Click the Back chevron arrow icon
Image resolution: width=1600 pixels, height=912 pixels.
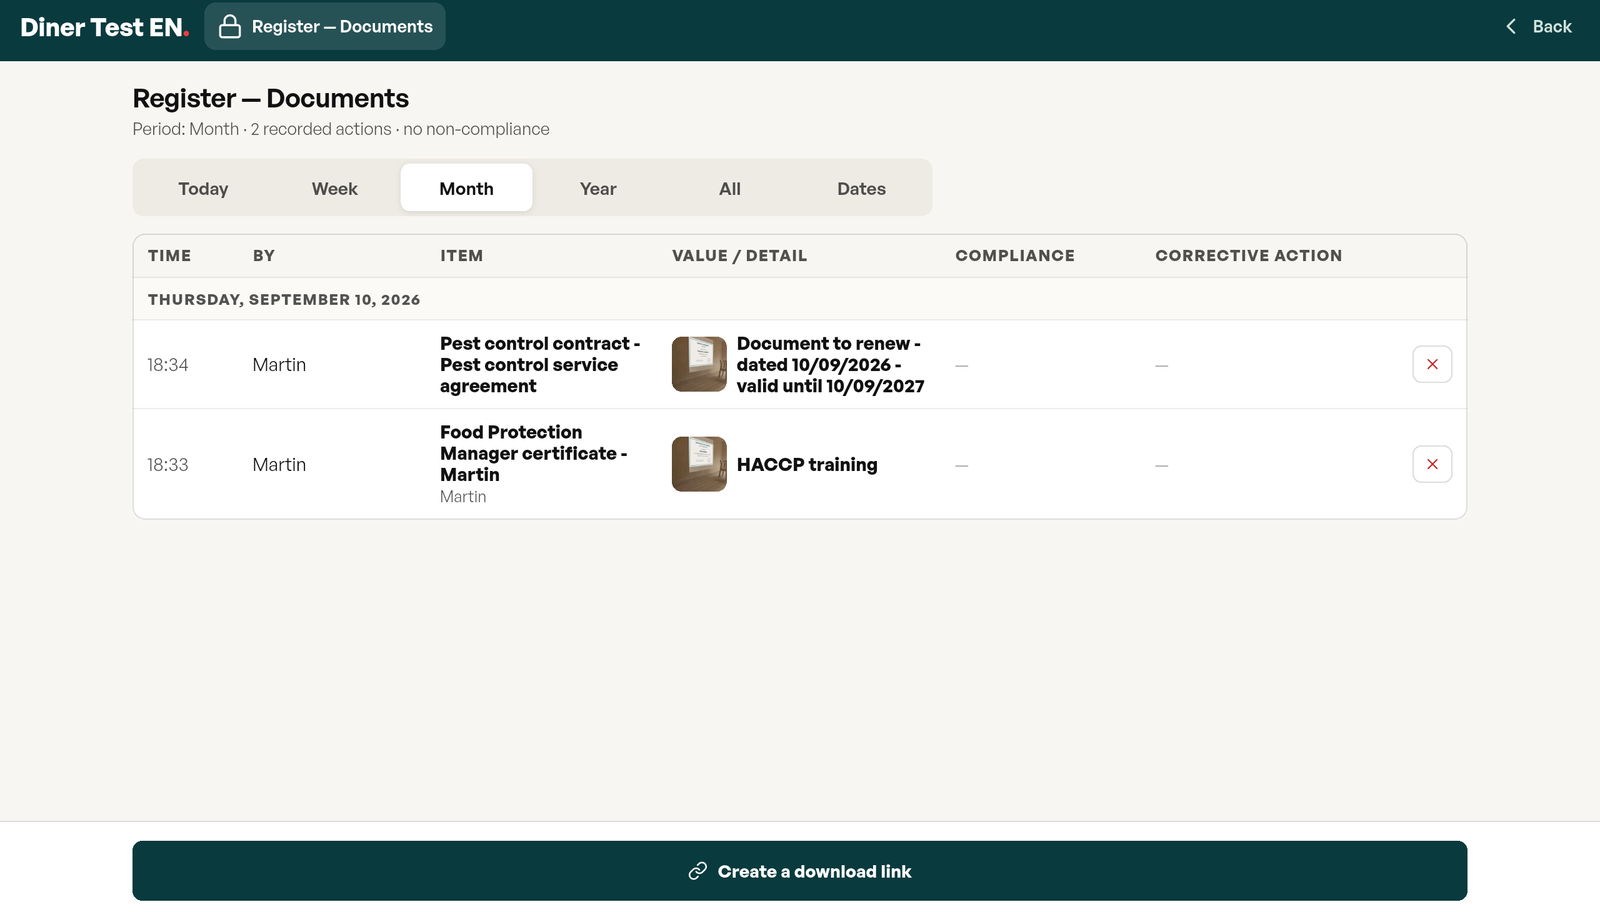(x=1511, y=27)
